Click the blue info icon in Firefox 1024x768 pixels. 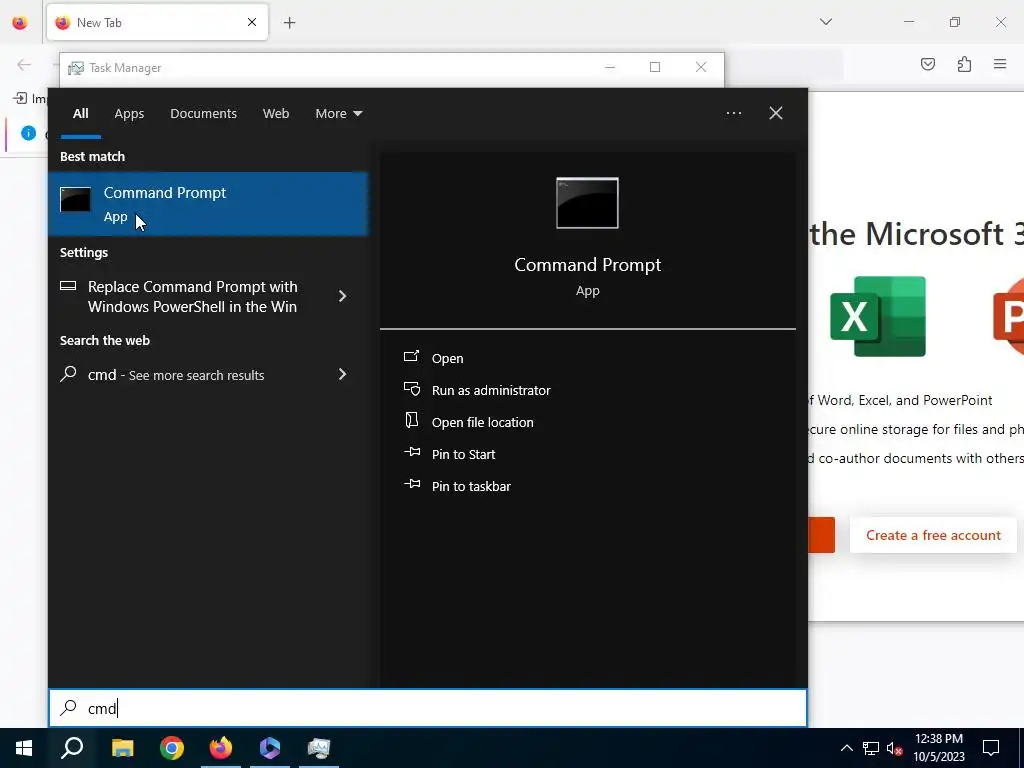point(28,133)
